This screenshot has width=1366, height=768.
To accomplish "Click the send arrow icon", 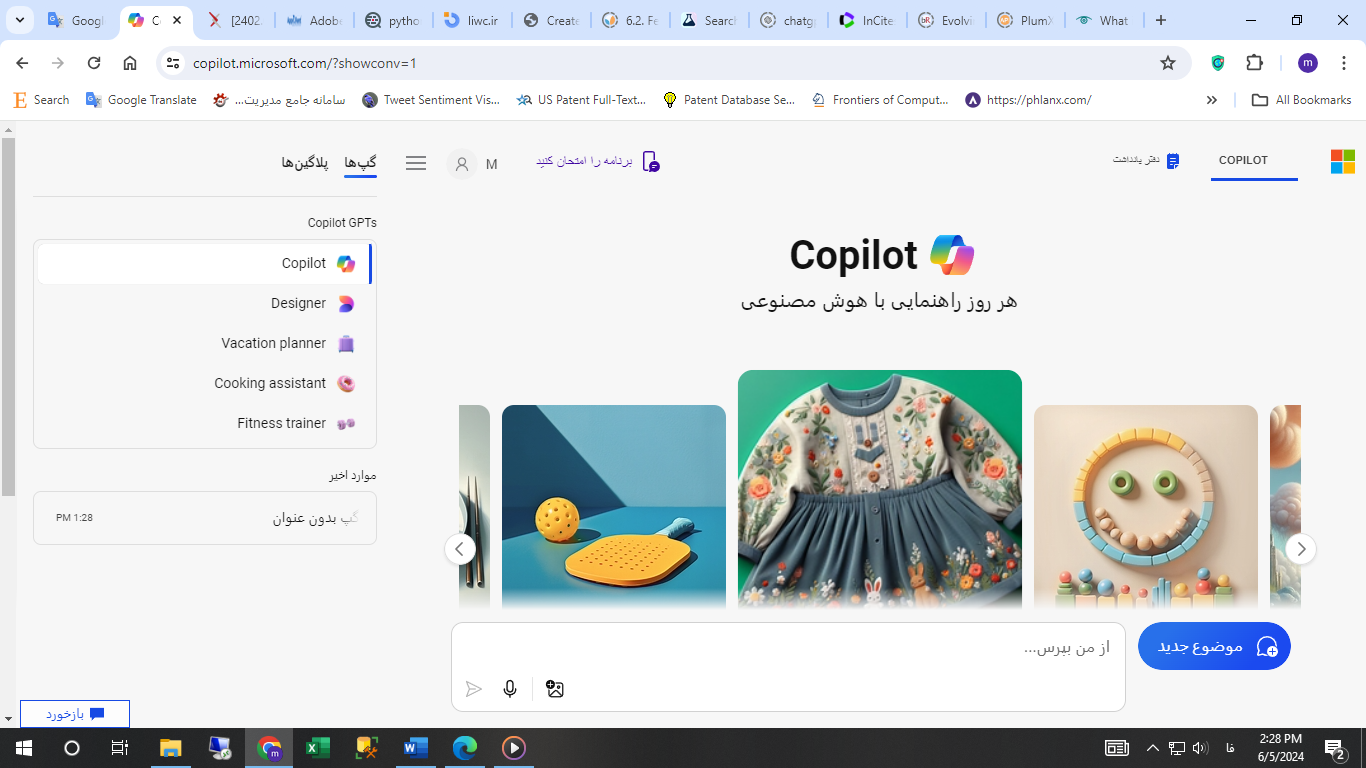I will pyautogui.click(x=474, y=689).
